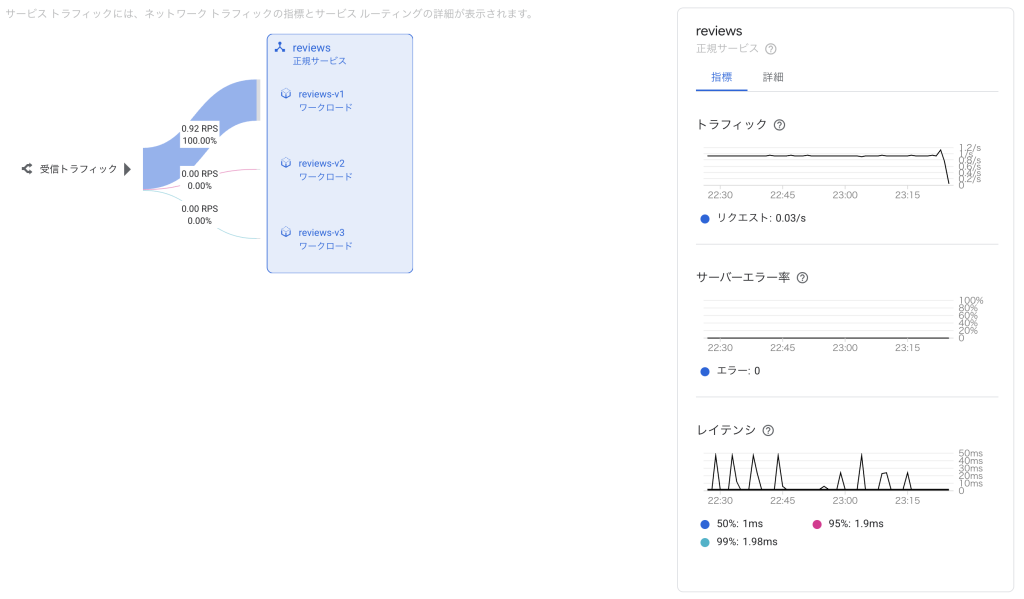1024x599 pixels.
Task: Click help icon beside 正規サービス
Action: pos(771,48)
